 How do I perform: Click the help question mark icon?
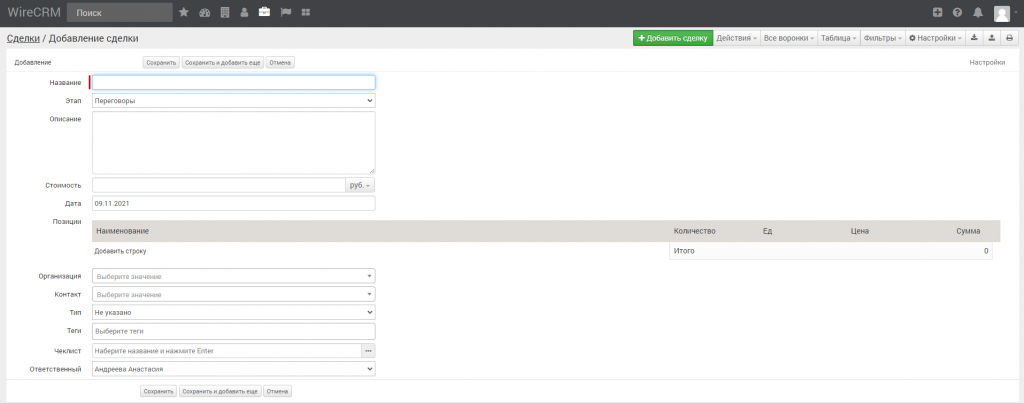(957, 13)
